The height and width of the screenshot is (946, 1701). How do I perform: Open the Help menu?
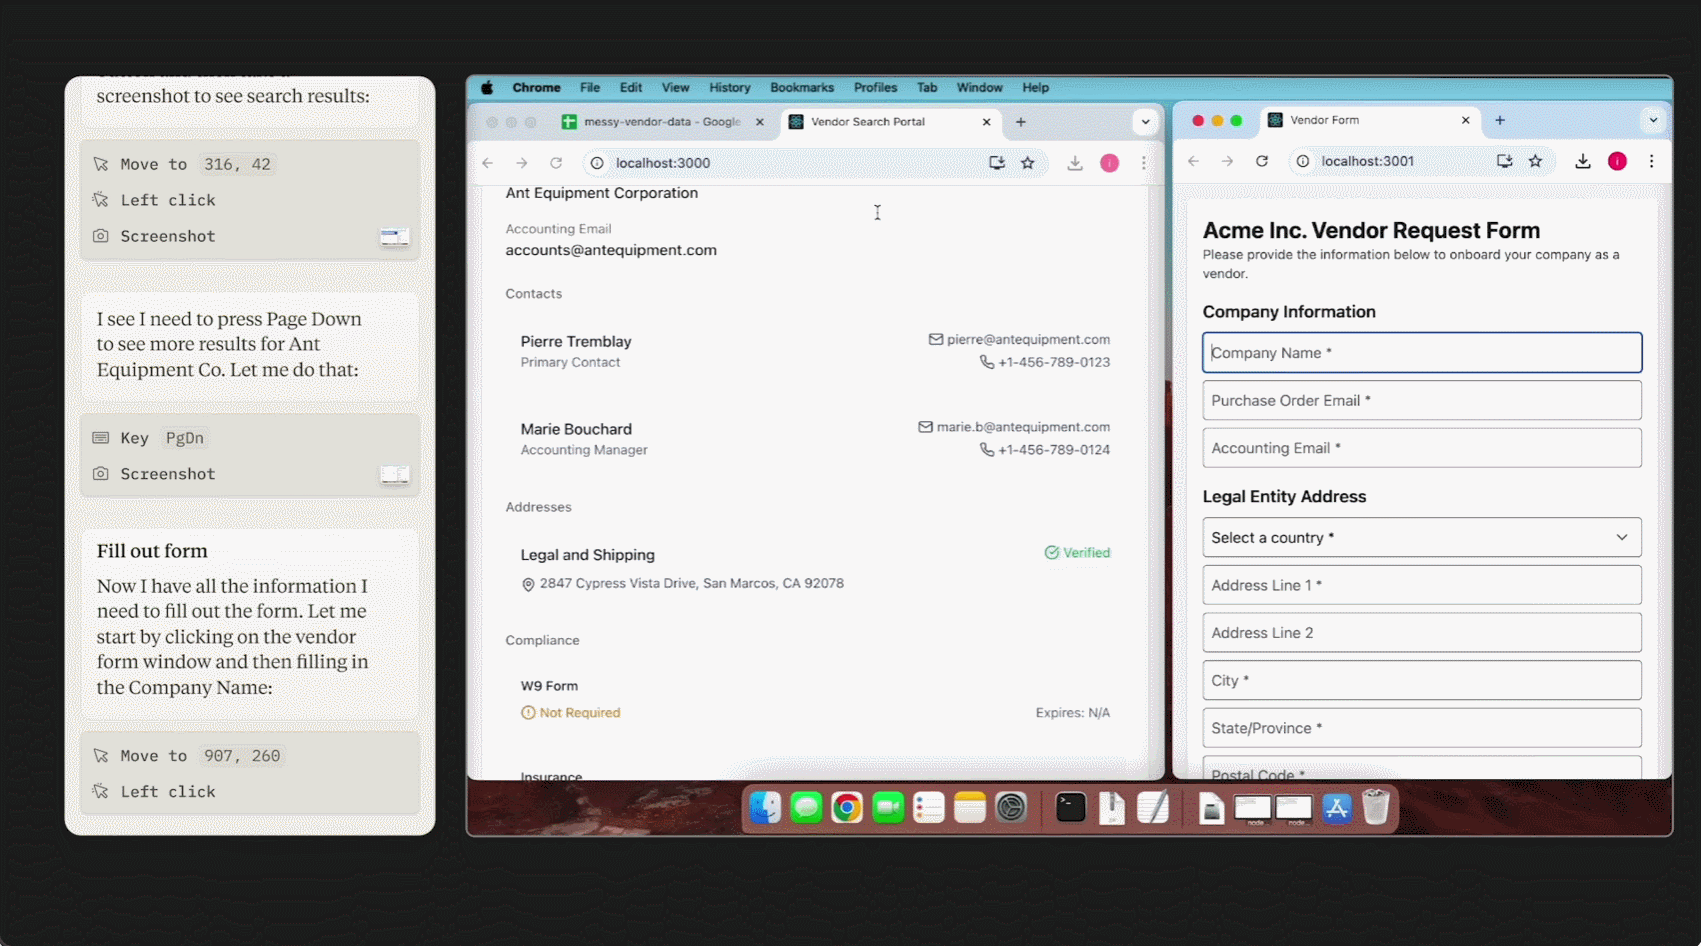1036,88
